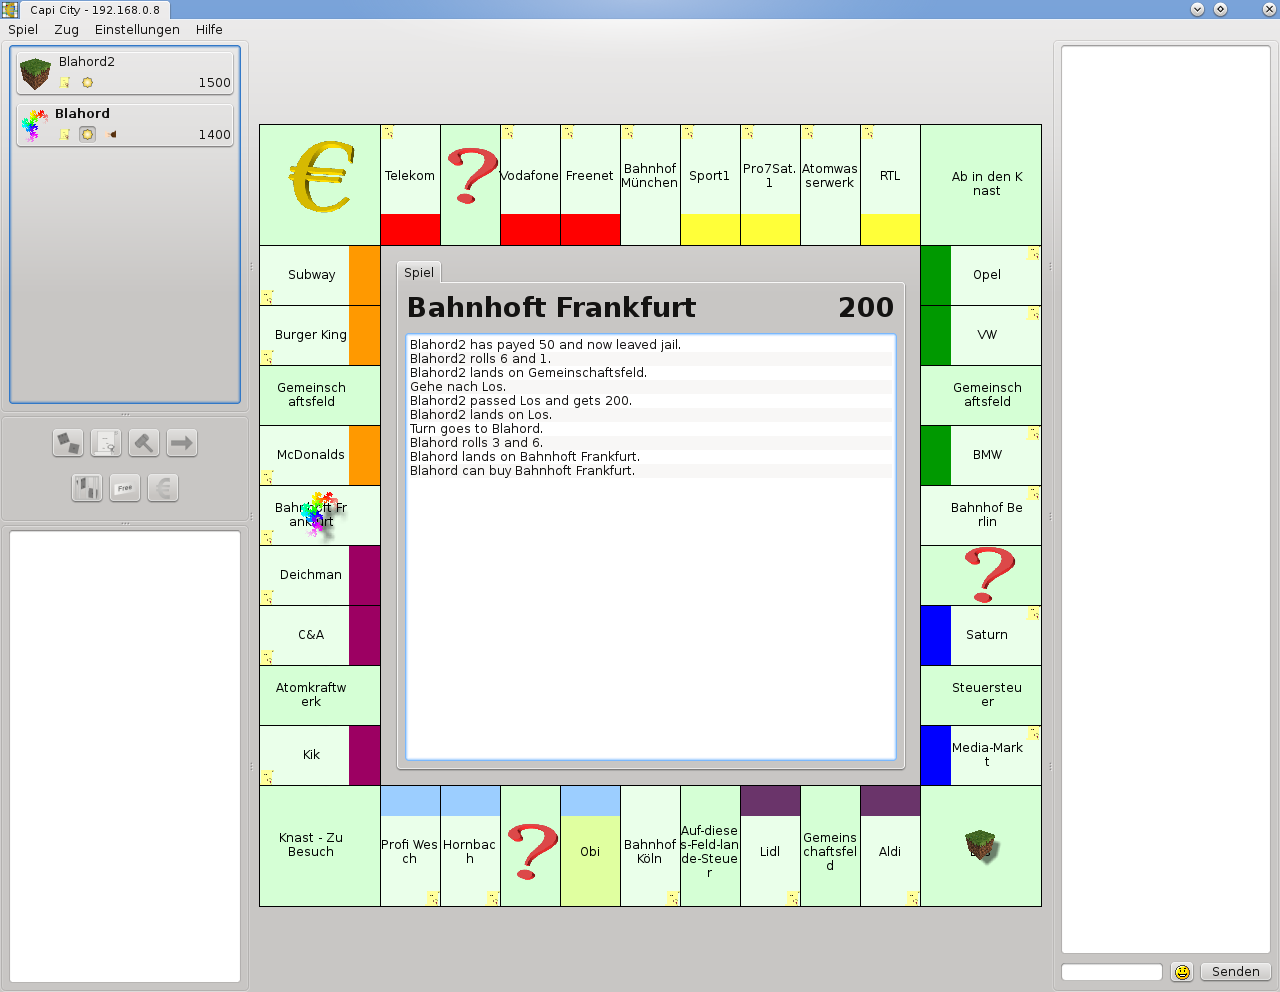
Task: Click the golden Euro start field
Action: (320, 185)
